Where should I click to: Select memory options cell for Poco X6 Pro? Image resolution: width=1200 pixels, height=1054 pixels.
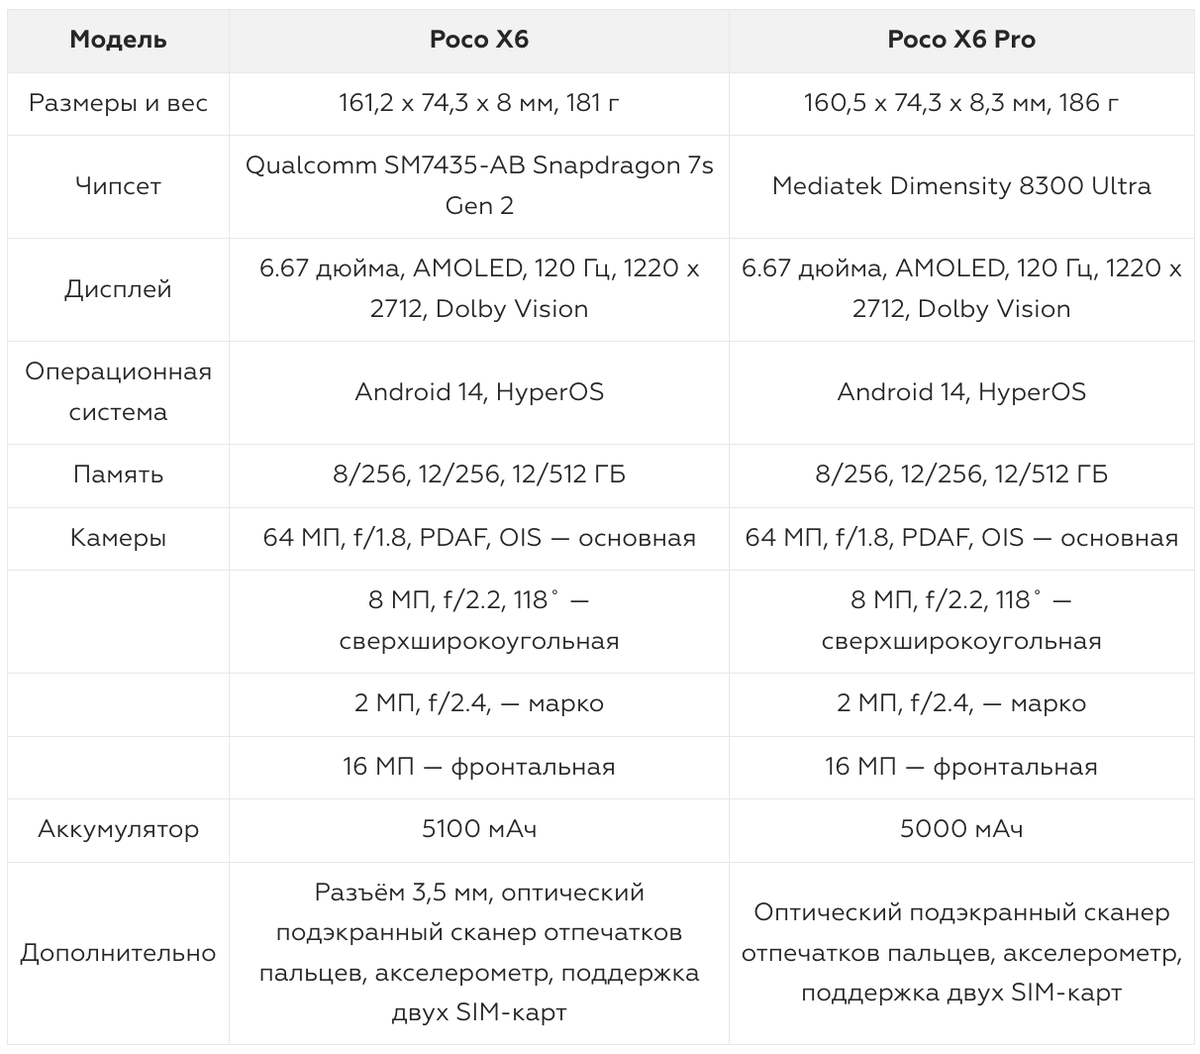(x=961, y=475)
